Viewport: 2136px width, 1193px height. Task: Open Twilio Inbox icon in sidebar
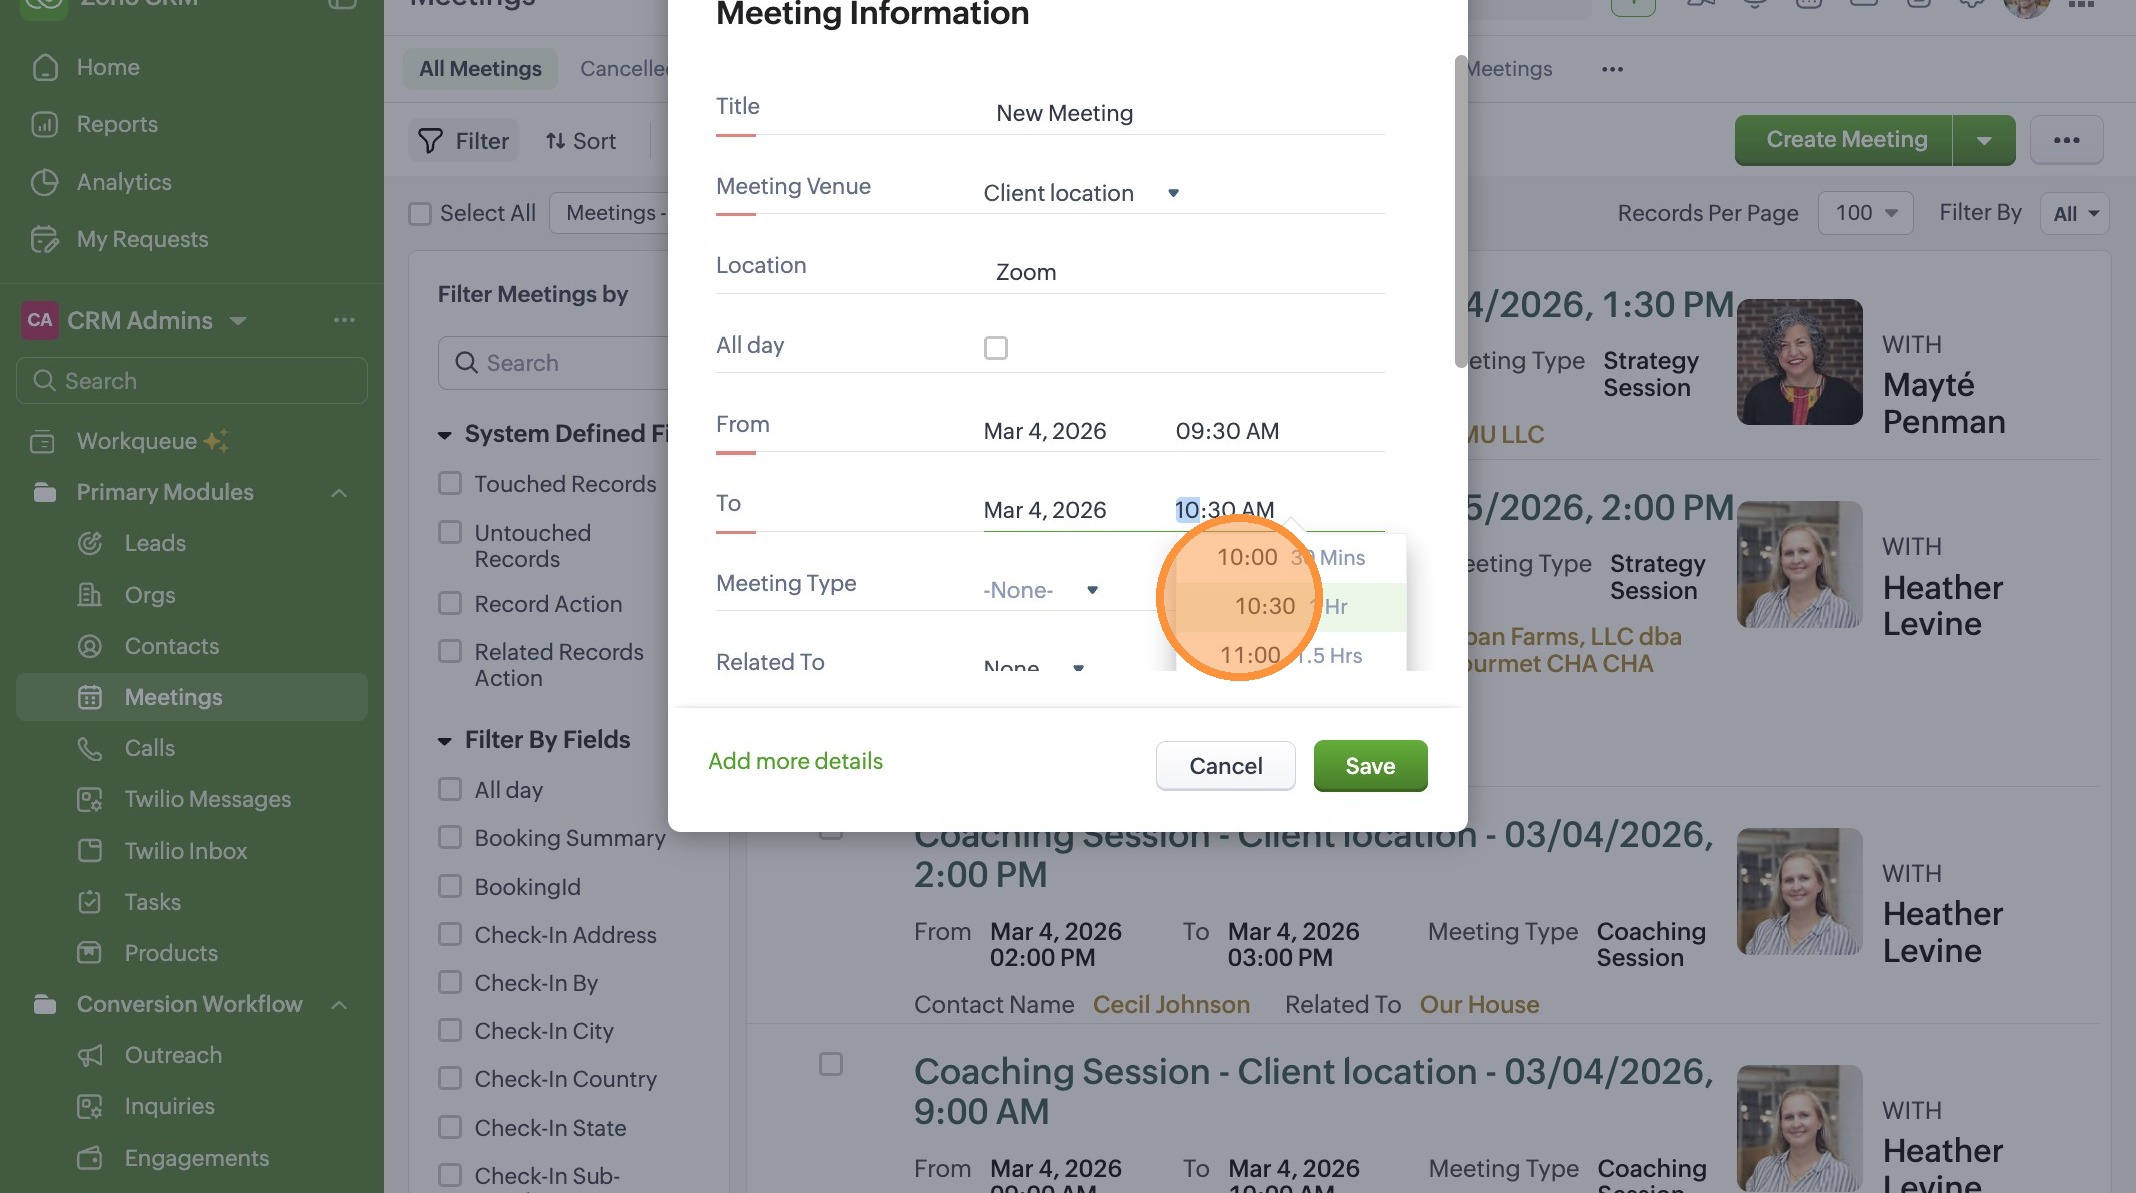pos(90,852)
